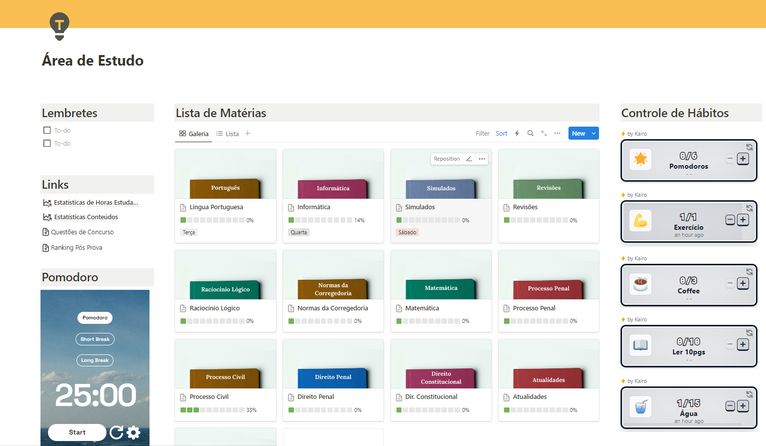Increase Exercício count with plus button
766x446 pixels.
click(x=743, y=220)
